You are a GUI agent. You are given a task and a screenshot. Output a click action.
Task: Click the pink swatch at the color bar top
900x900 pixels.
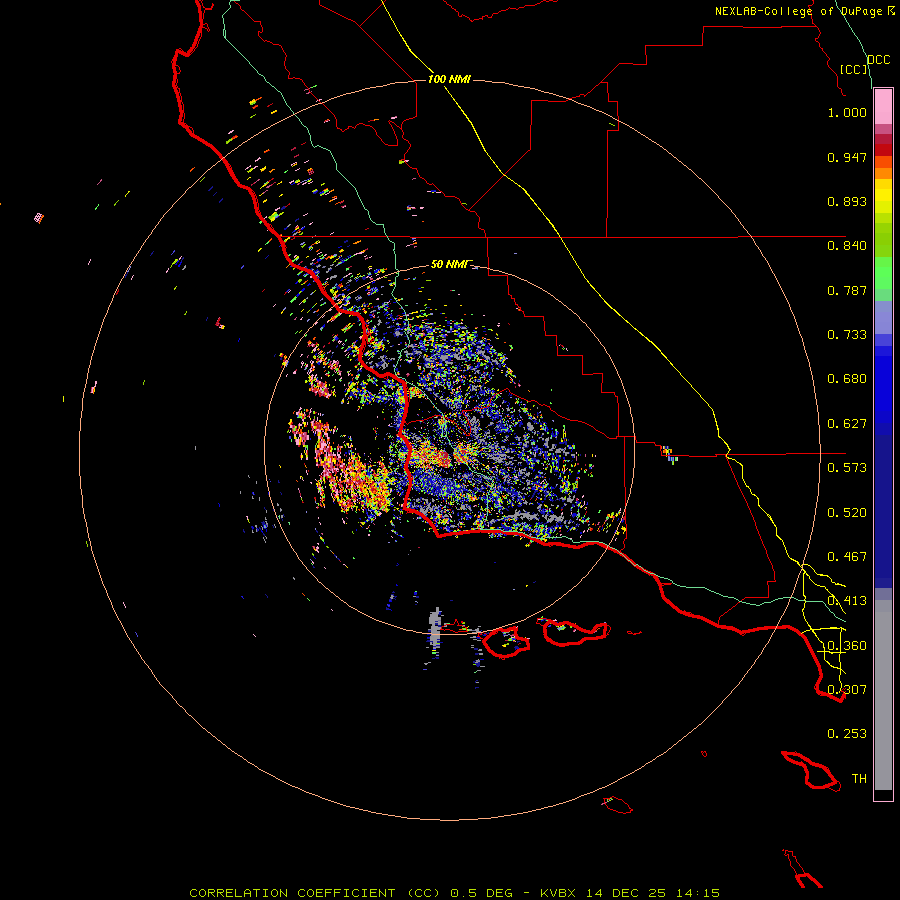coord(883,107)
